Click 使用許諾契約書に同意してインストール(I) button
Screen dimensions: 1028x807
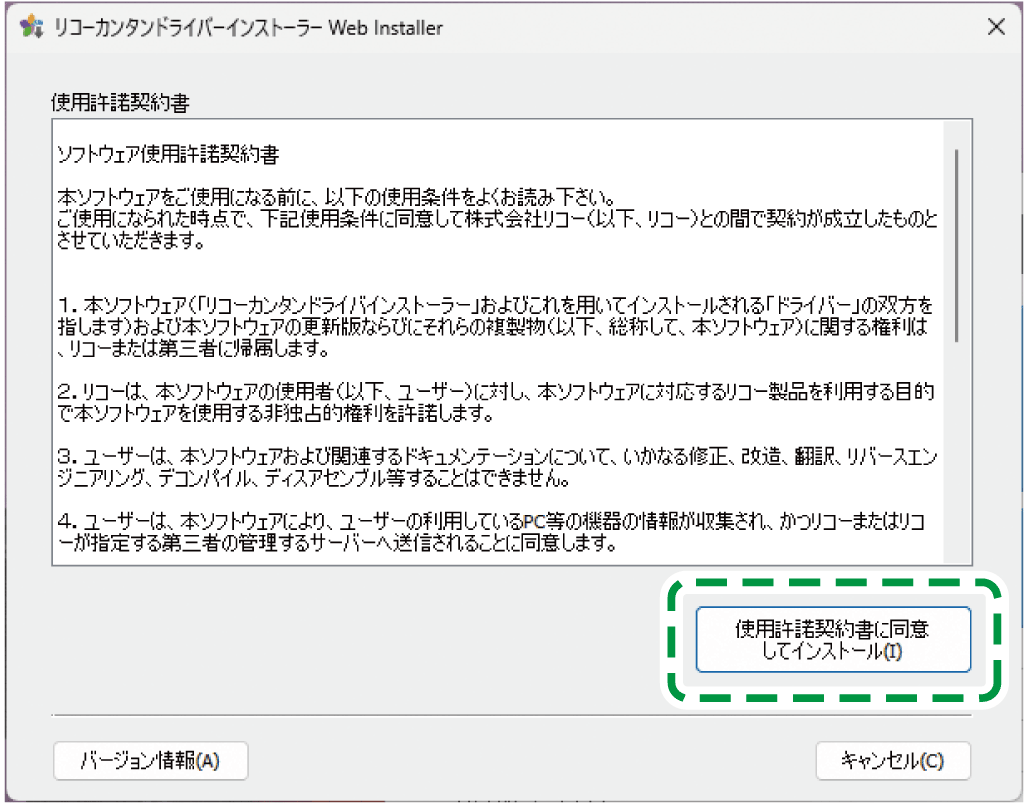point(832,639)
